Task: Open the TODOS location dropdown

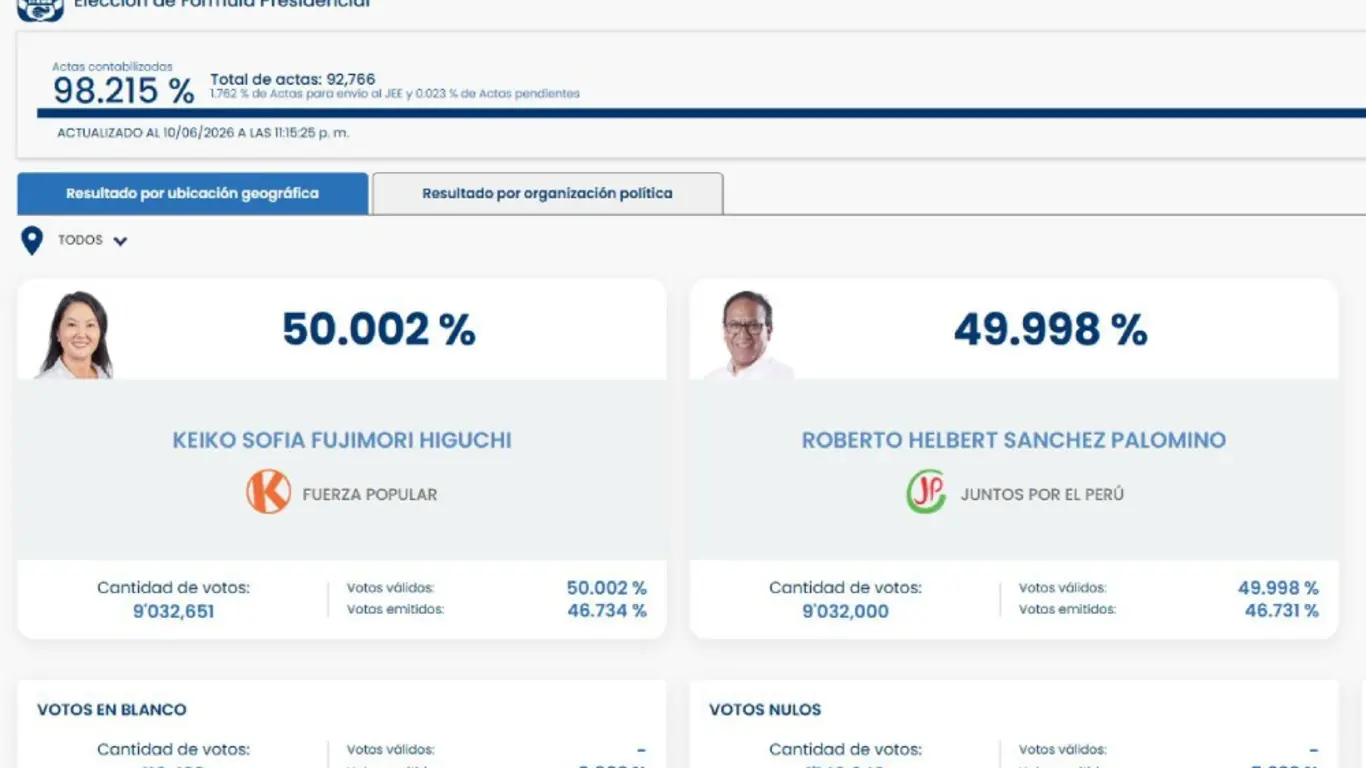Action: [92, 240]
